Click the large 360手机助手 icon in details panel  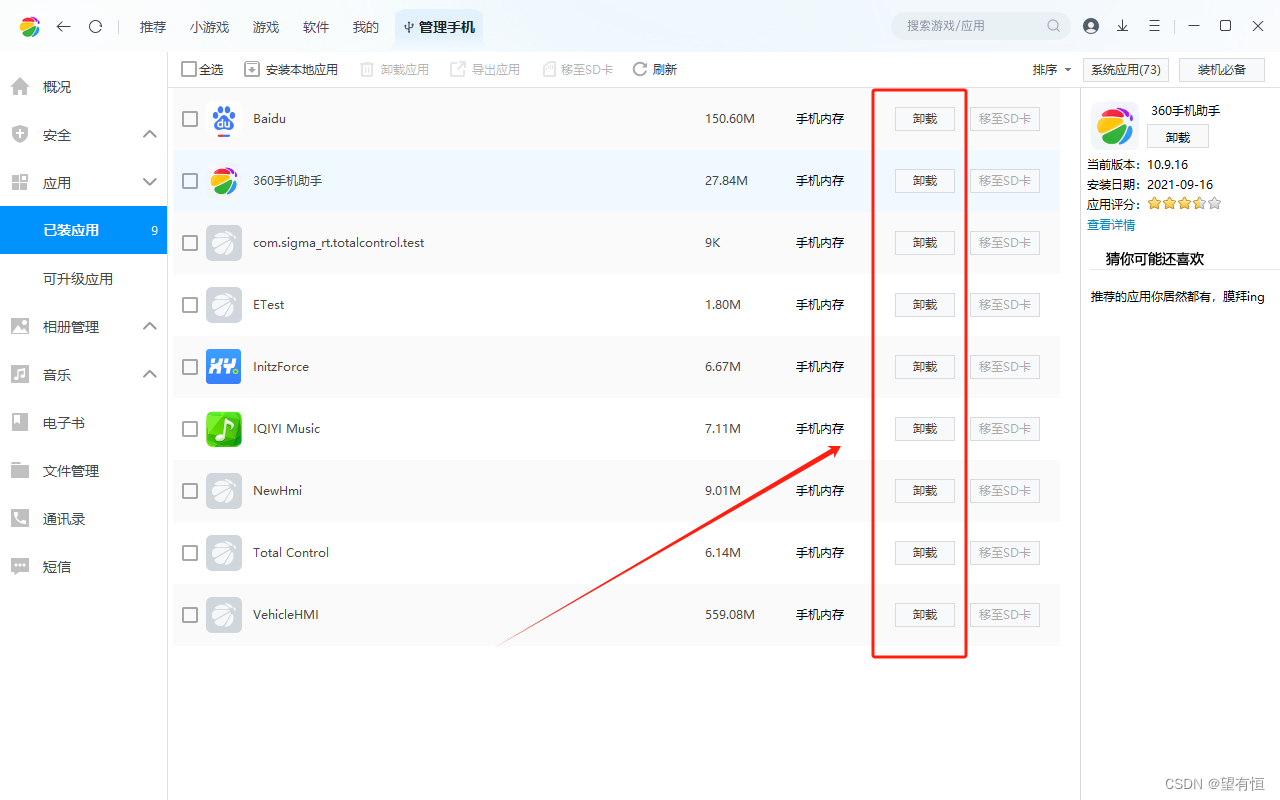click(x=1115, y=126)
